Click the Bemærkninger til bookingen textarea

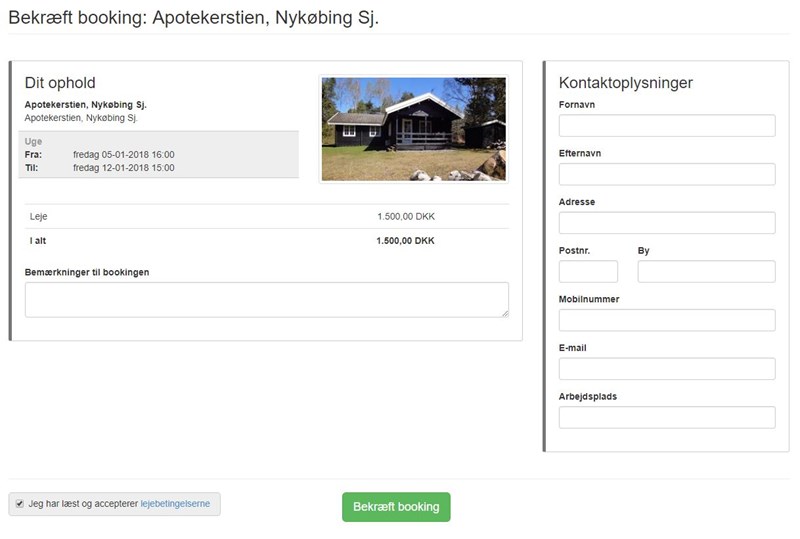click(x=267, y=300)
